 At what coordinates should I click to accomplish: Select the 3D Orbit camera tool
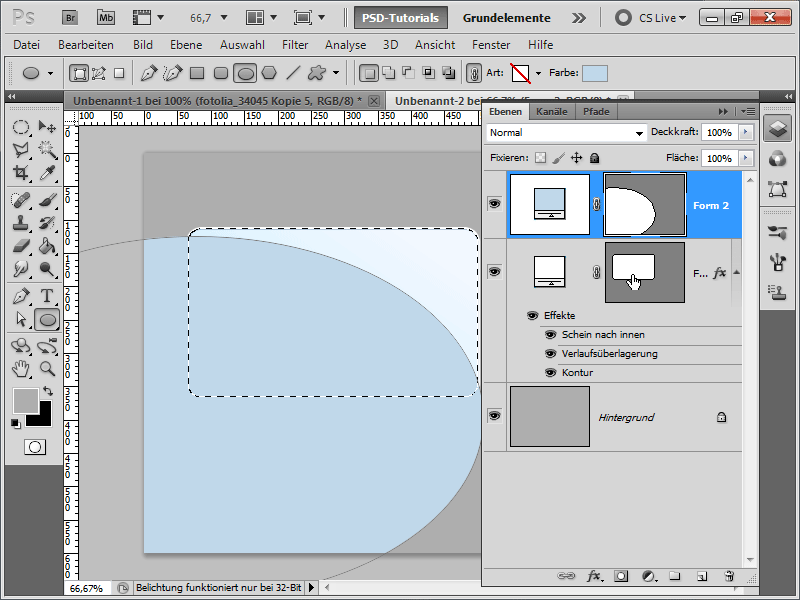click(x=47, y=346)
